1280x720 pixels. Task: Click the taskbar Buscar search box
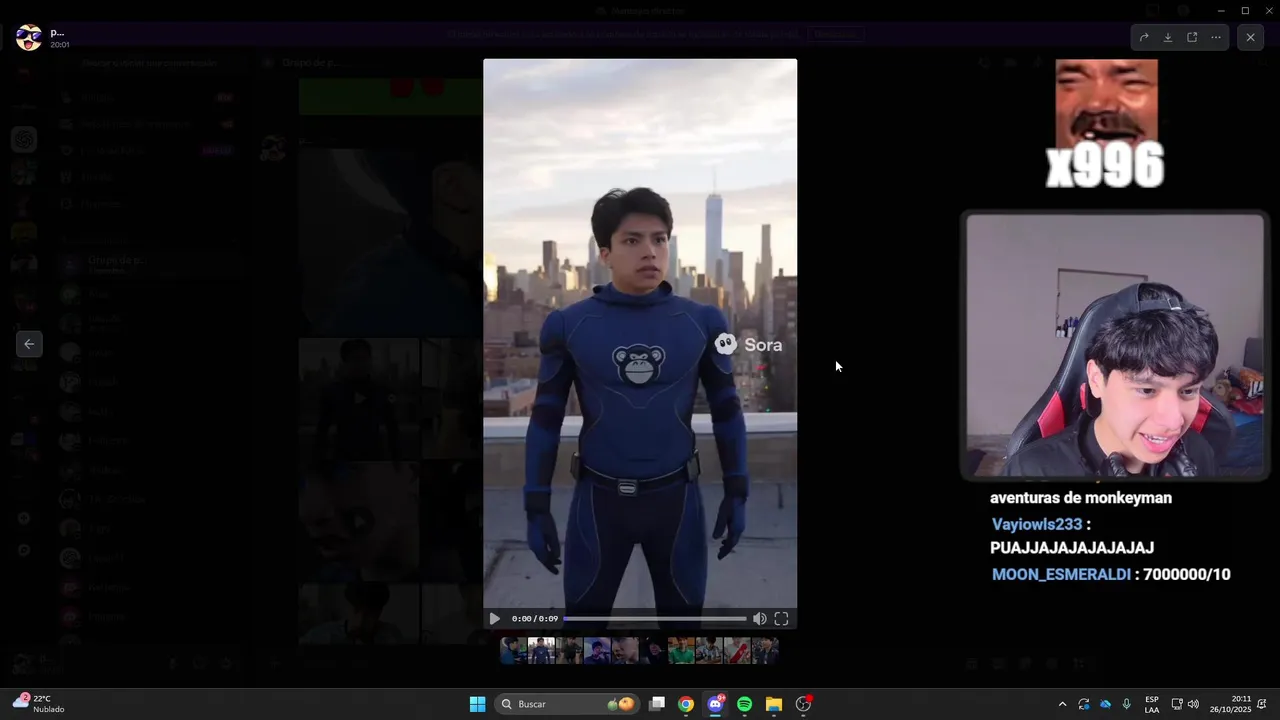(x=568, y=704)
